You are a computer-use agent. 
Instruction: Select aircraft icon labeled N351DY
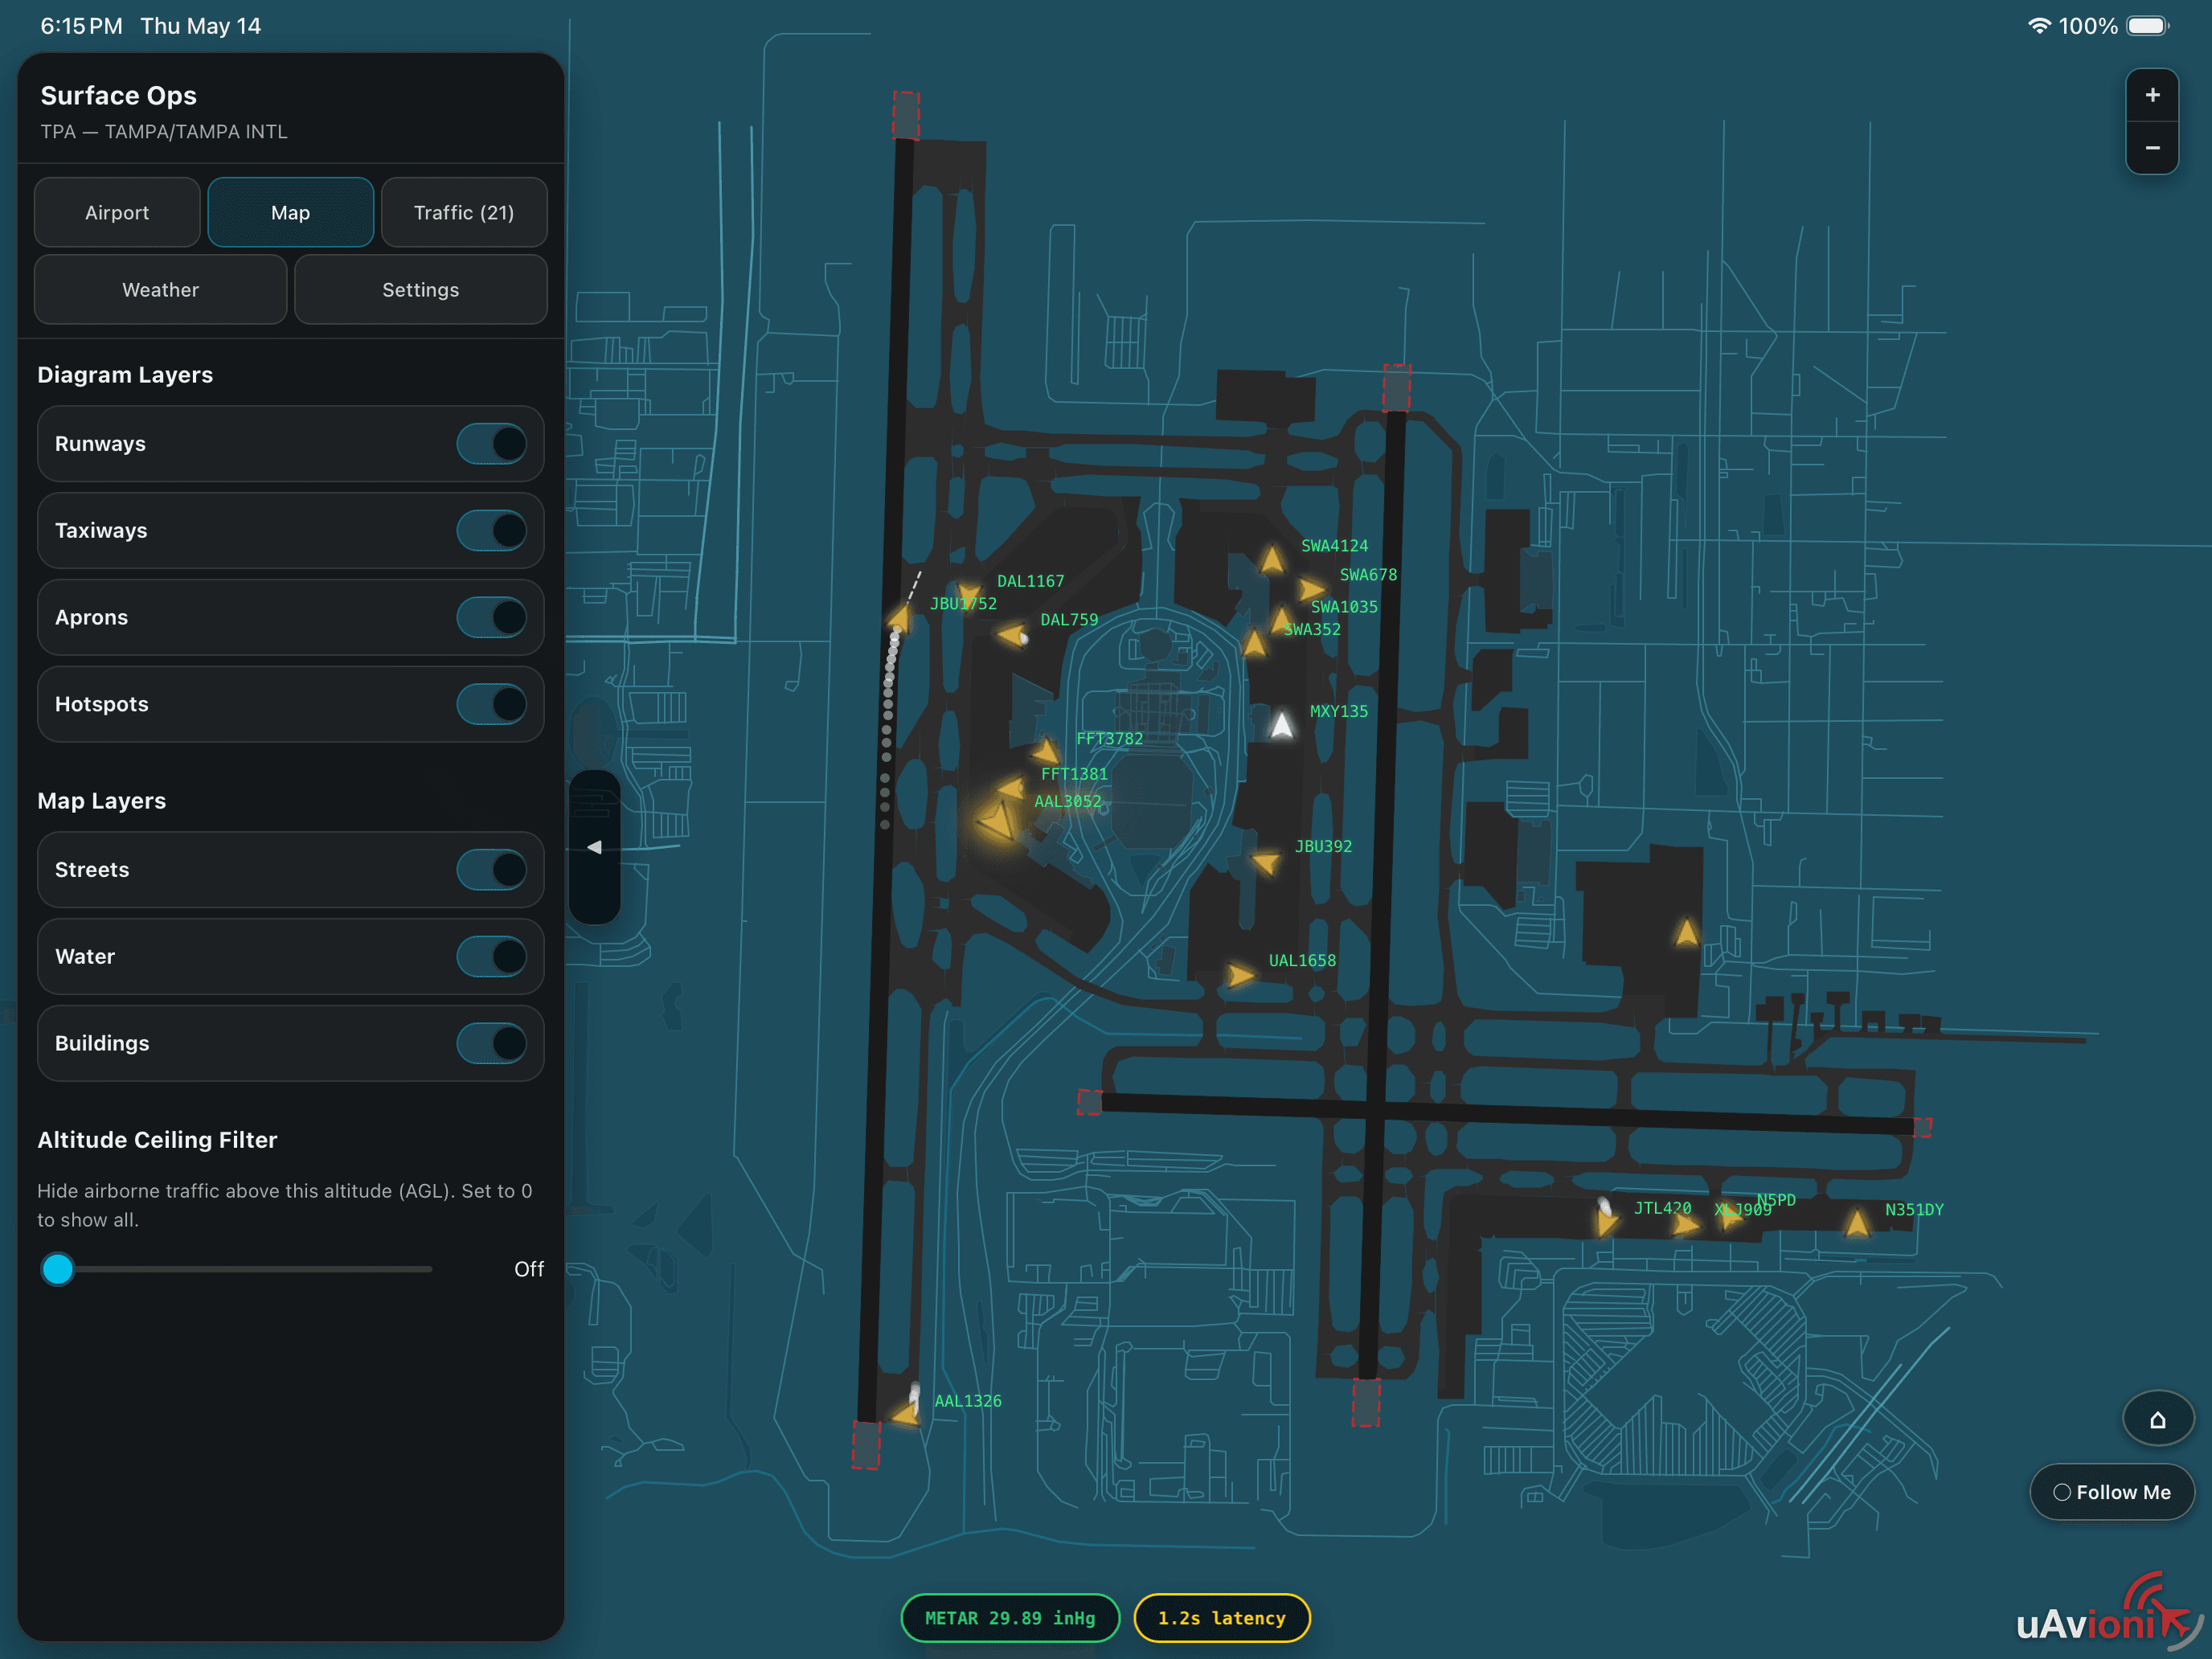point(1857,1223)
